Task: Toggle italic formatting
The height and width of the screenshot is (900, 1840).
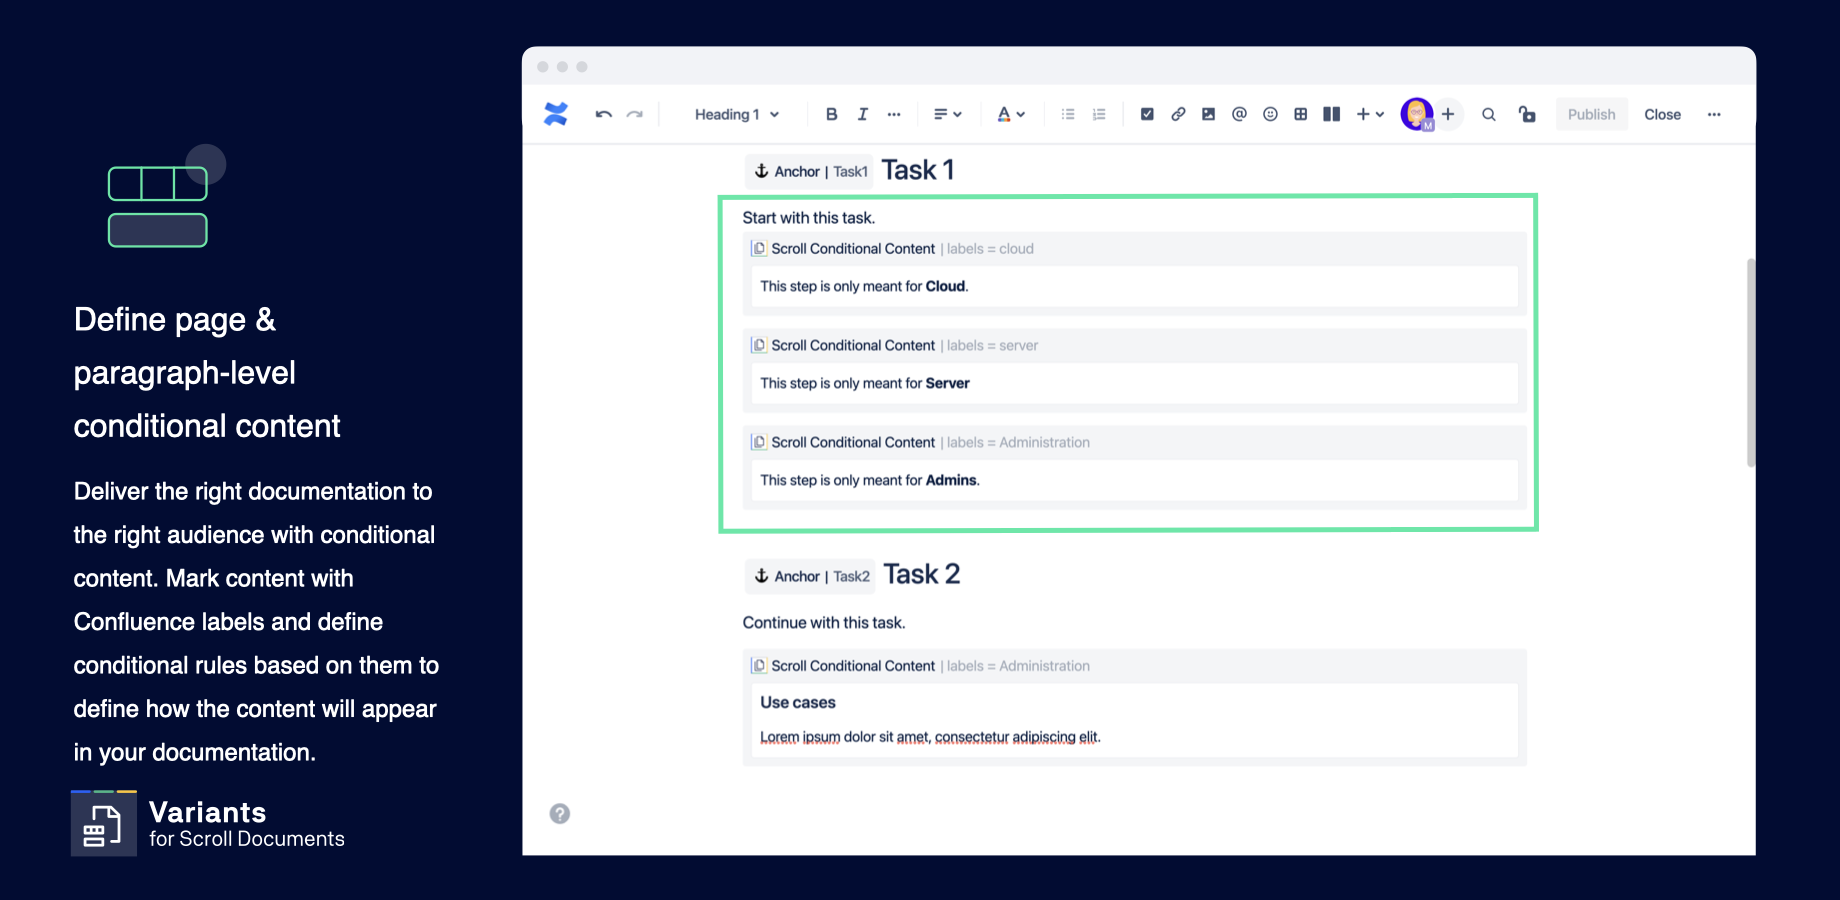Action: 862,114
